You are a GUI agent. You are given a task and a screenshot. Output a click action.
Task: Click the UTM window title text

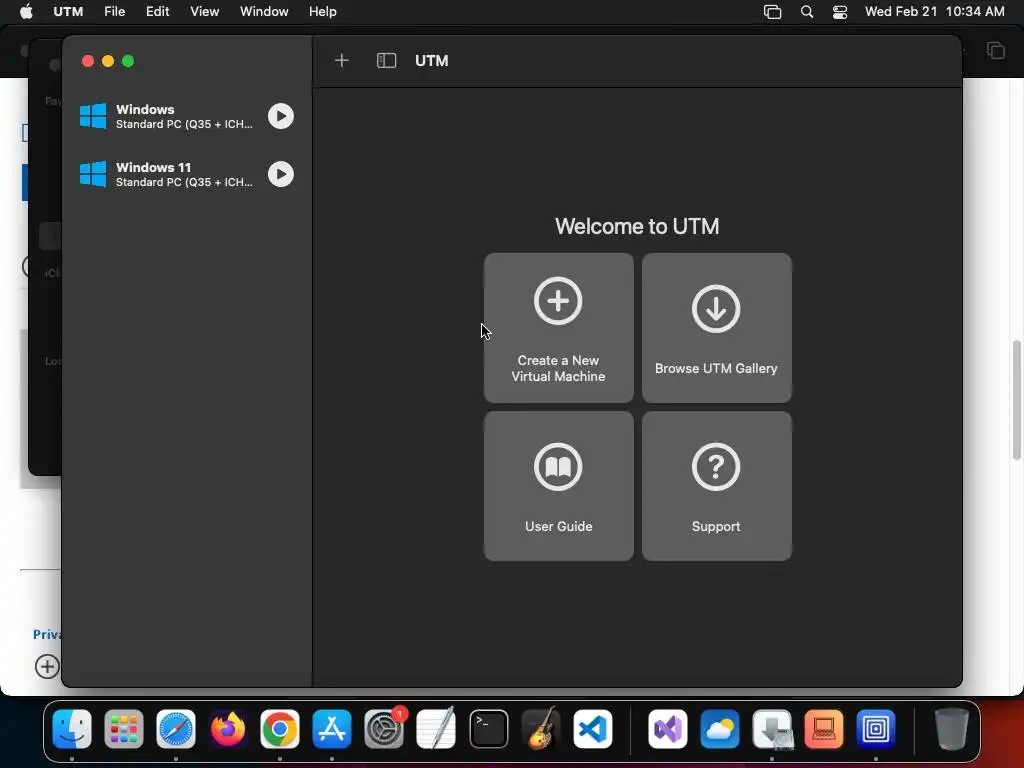click(432, 61)
